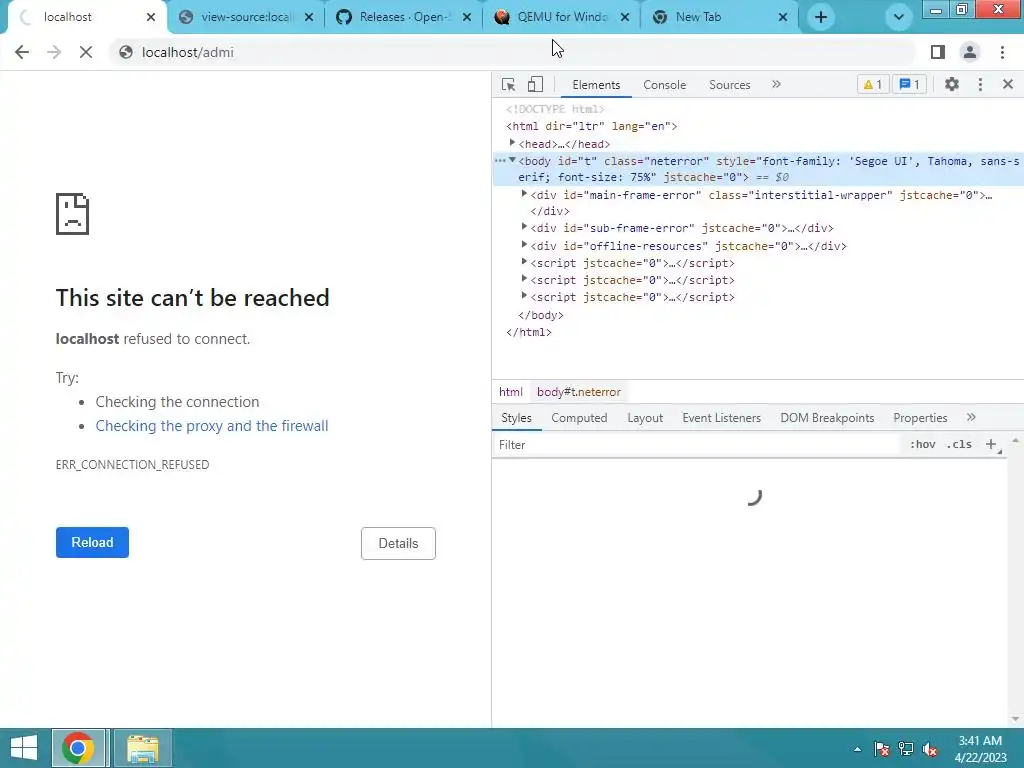Select body#t.neterror breadcrumb
Viewport: 1024px width, 768px height.
pyautogui.click(x=579, y=392)
